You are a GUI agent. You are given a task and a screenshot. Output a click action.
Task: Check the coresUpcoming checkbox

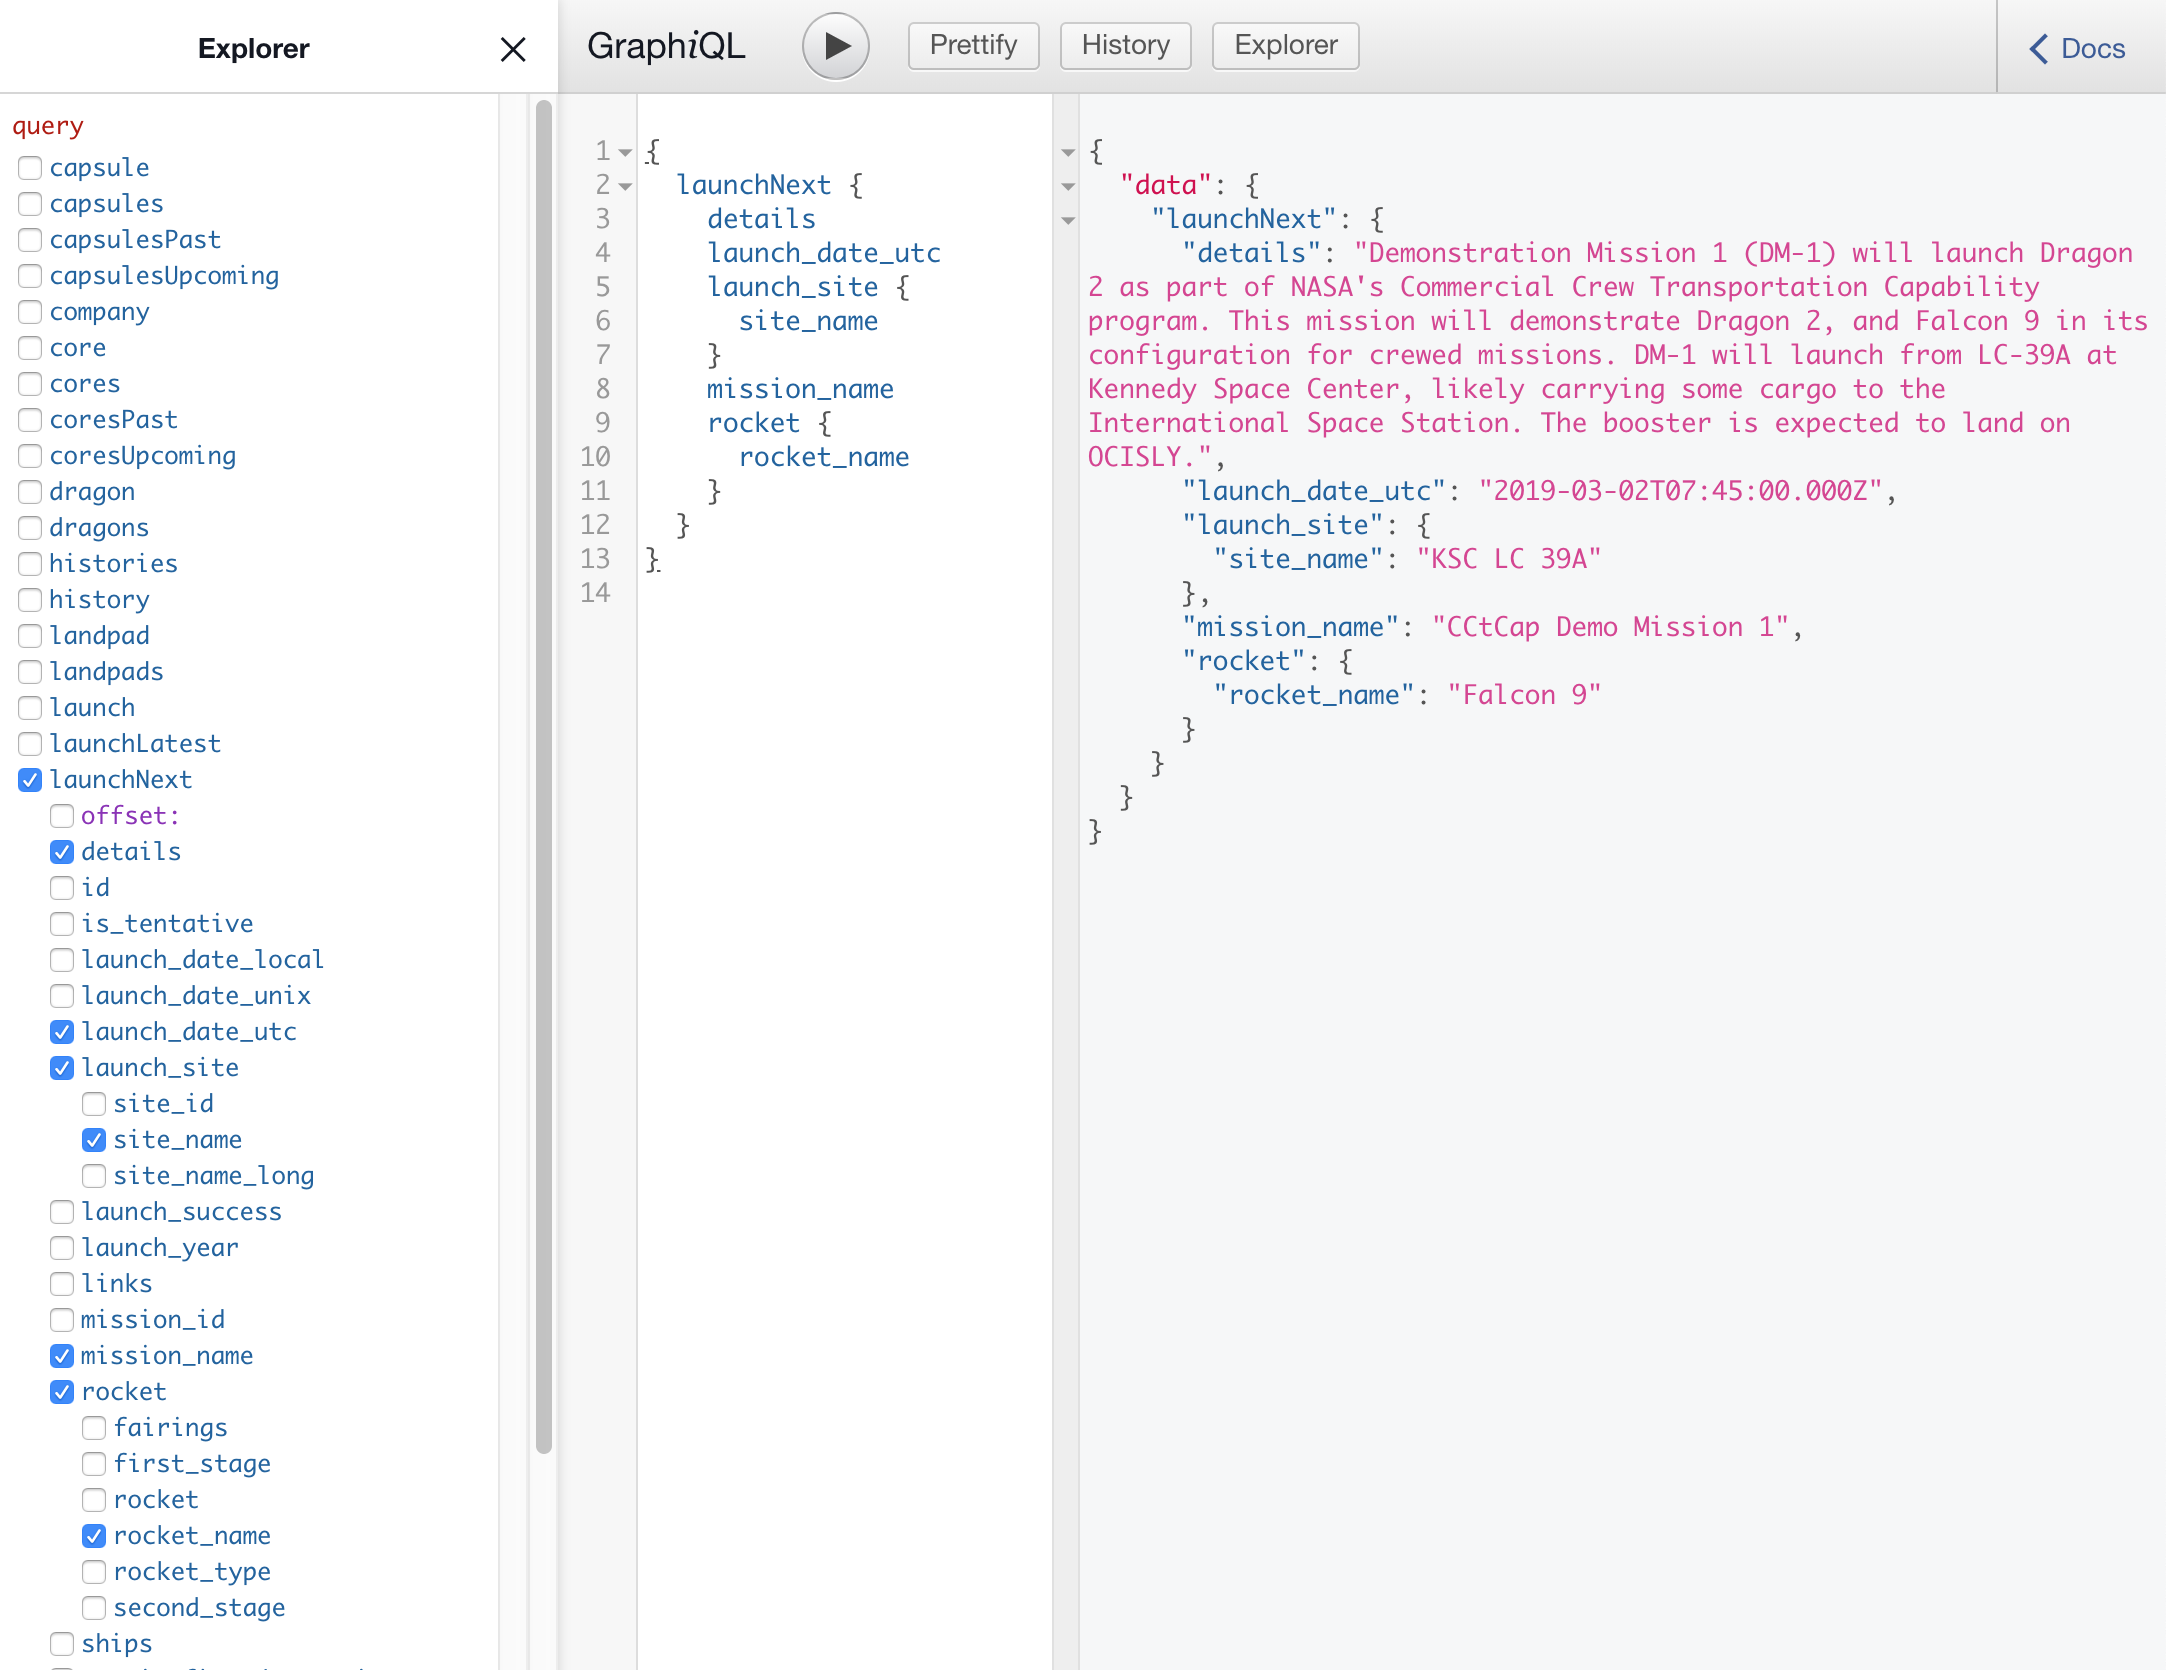click(30, 456)
